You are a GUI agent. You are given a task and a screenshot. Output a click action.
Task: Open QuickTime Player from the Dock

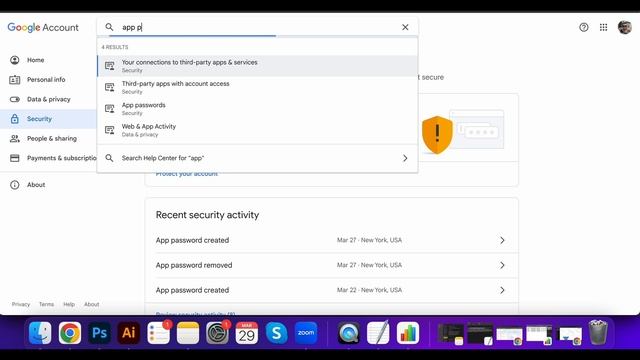349,333
